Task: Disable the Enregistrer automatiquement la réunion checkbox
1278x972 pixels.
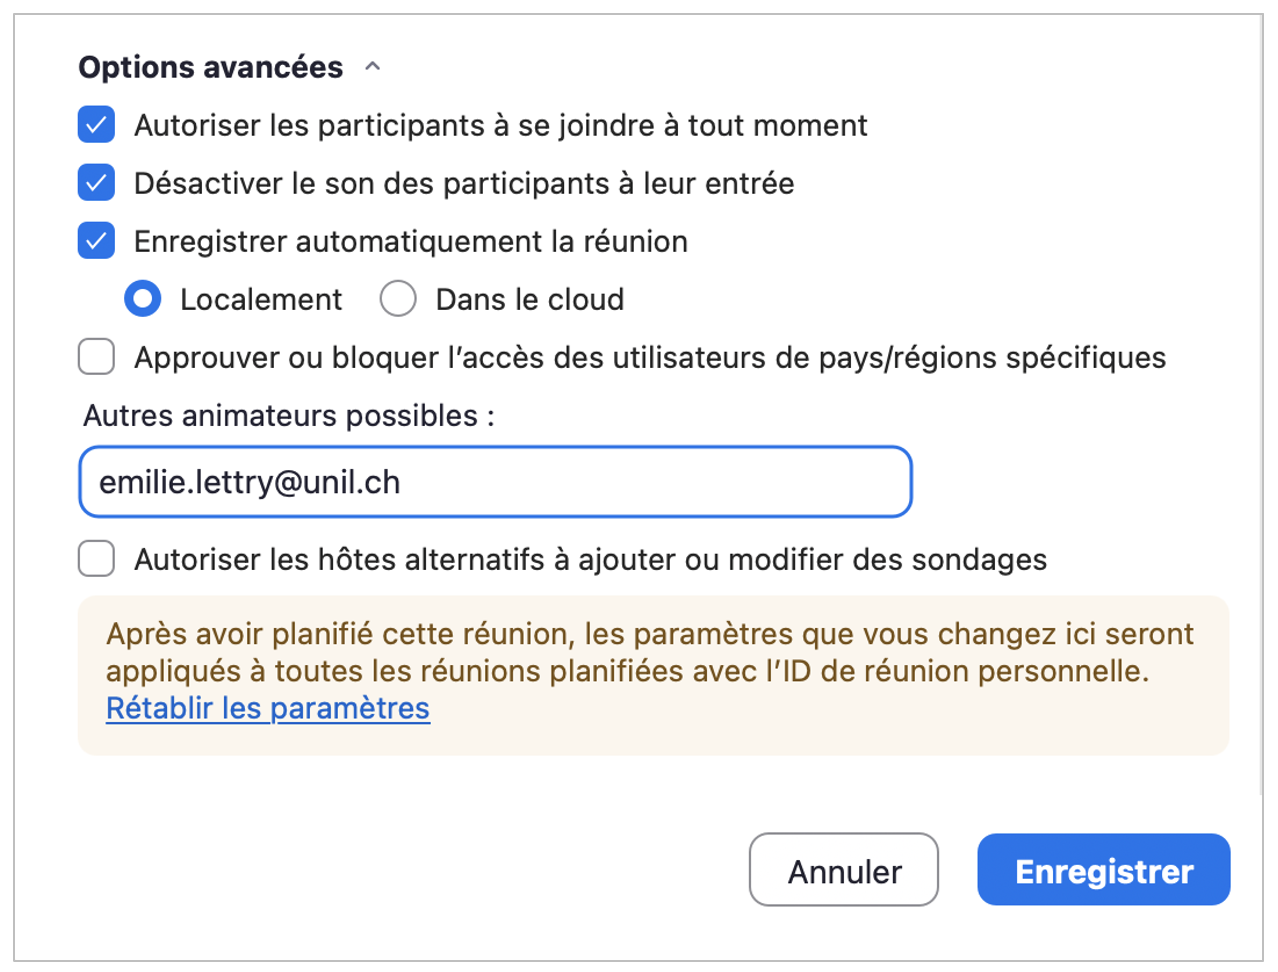Action: (x=97, y=242)
